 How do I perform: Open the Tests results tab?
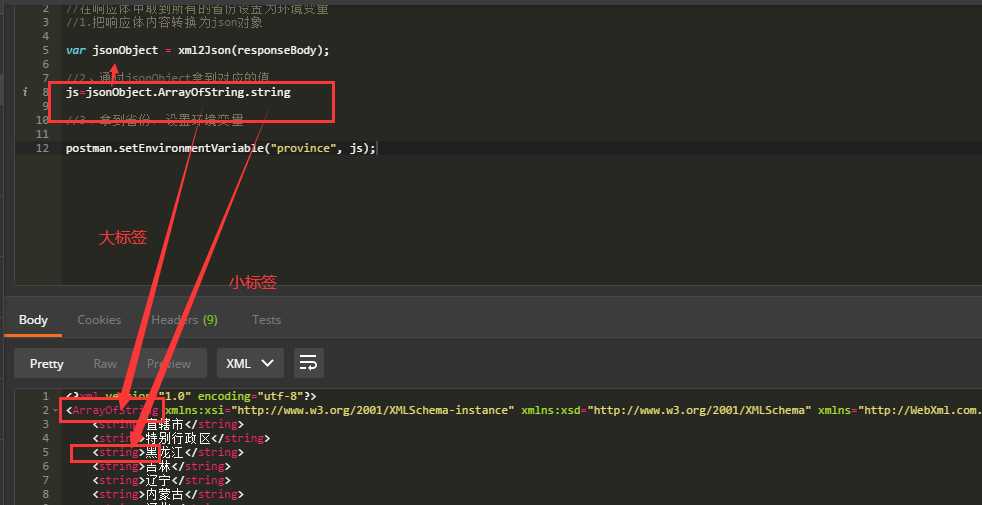point(266,320)
